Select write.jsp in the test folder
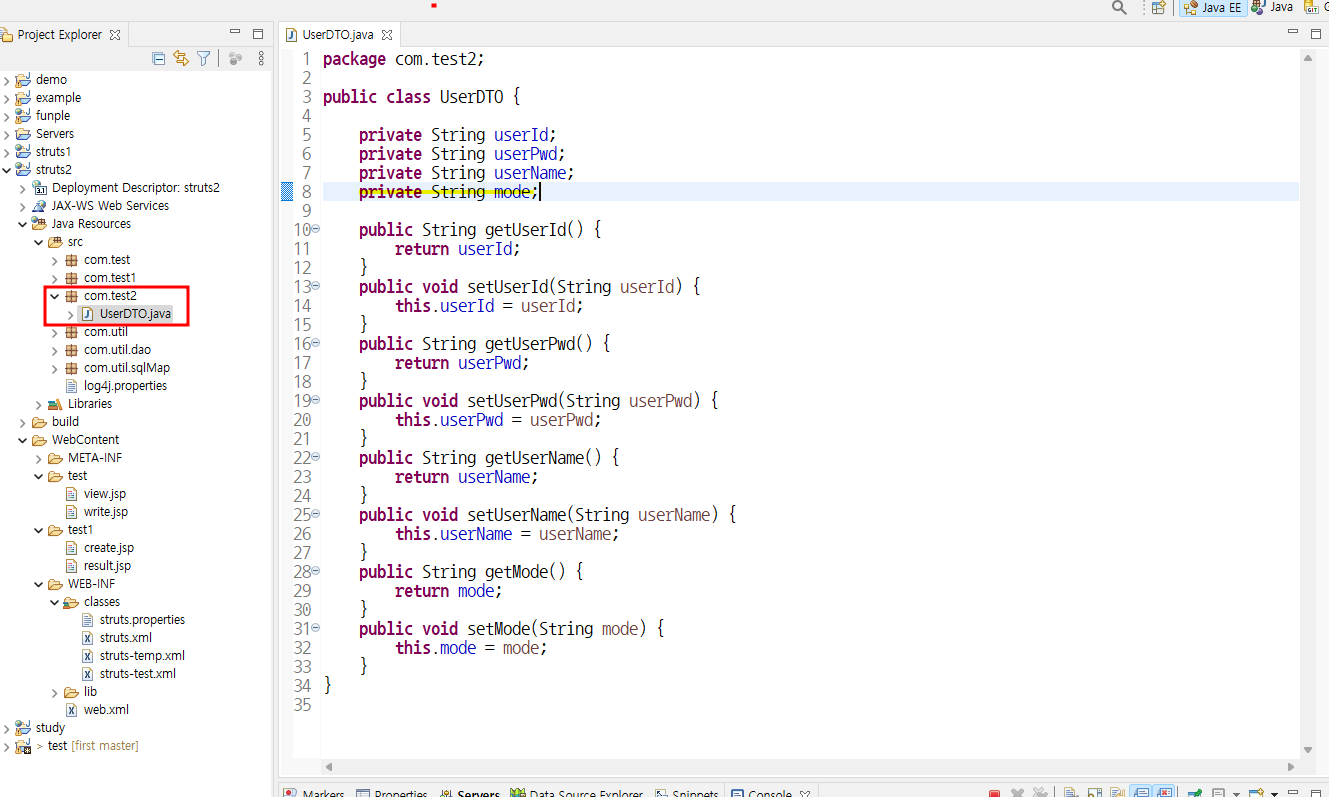This screenshot has width=1329, height=797. tap(106, 512)
